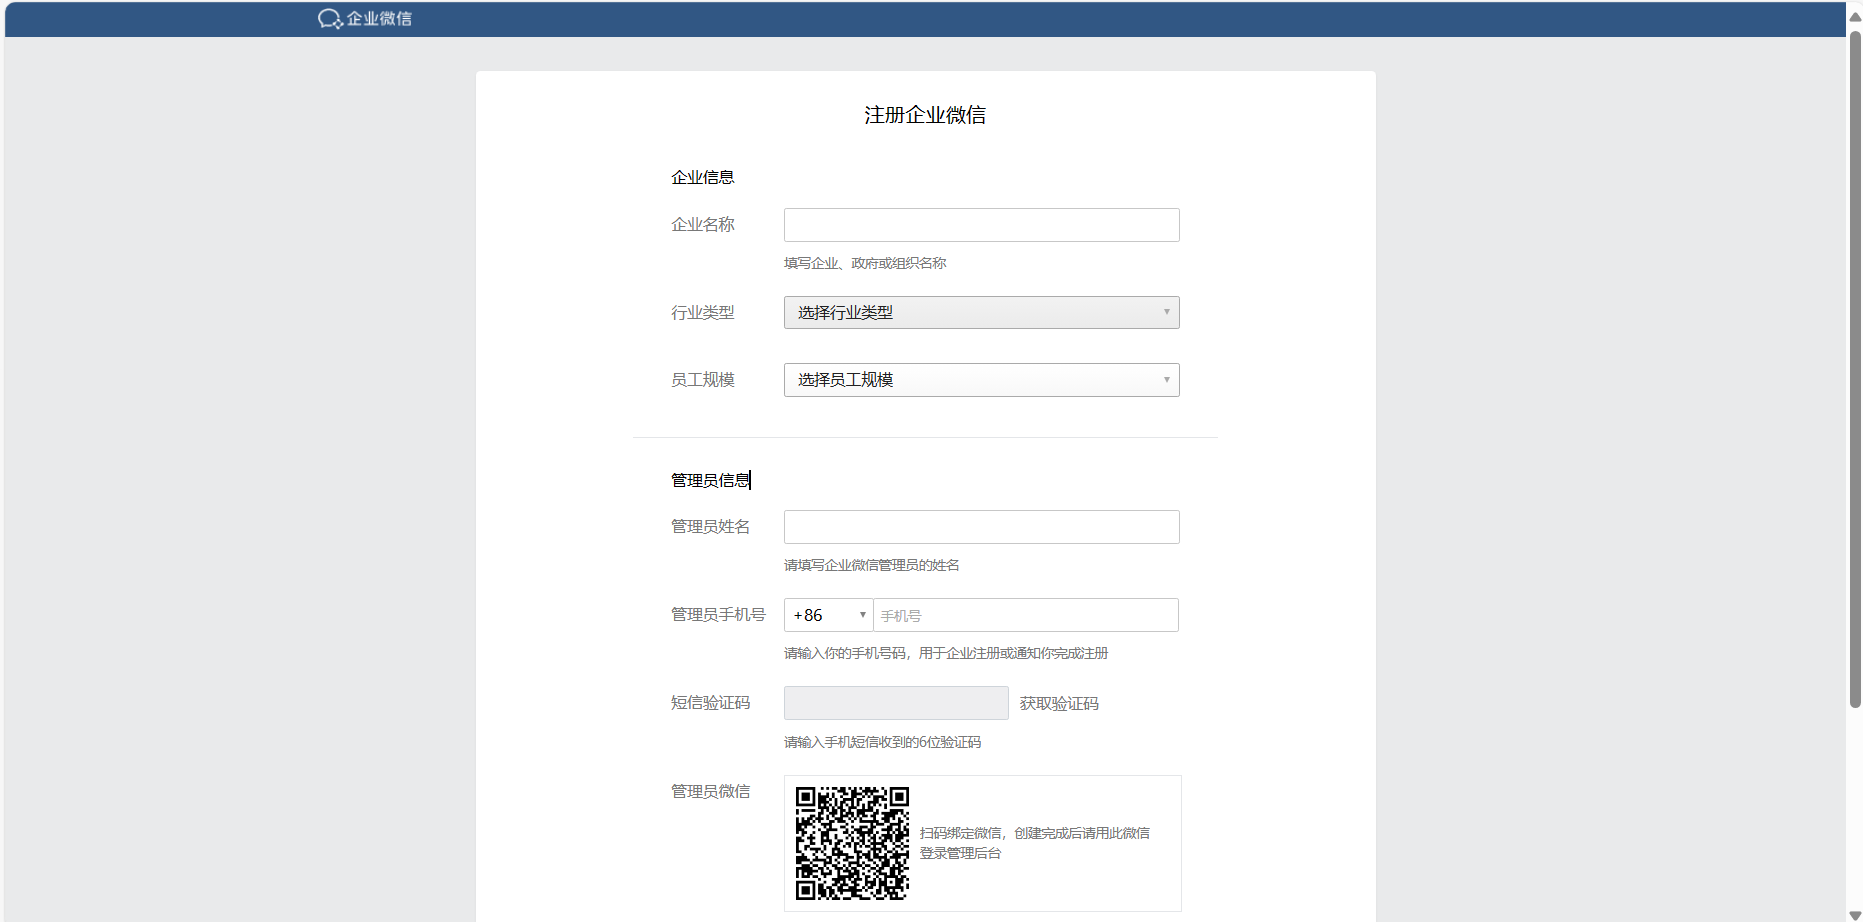The height and width of the screenshot is (922, 1863).
Task: Click the 注册企业微信 page title
Action: tap(925, 115)
